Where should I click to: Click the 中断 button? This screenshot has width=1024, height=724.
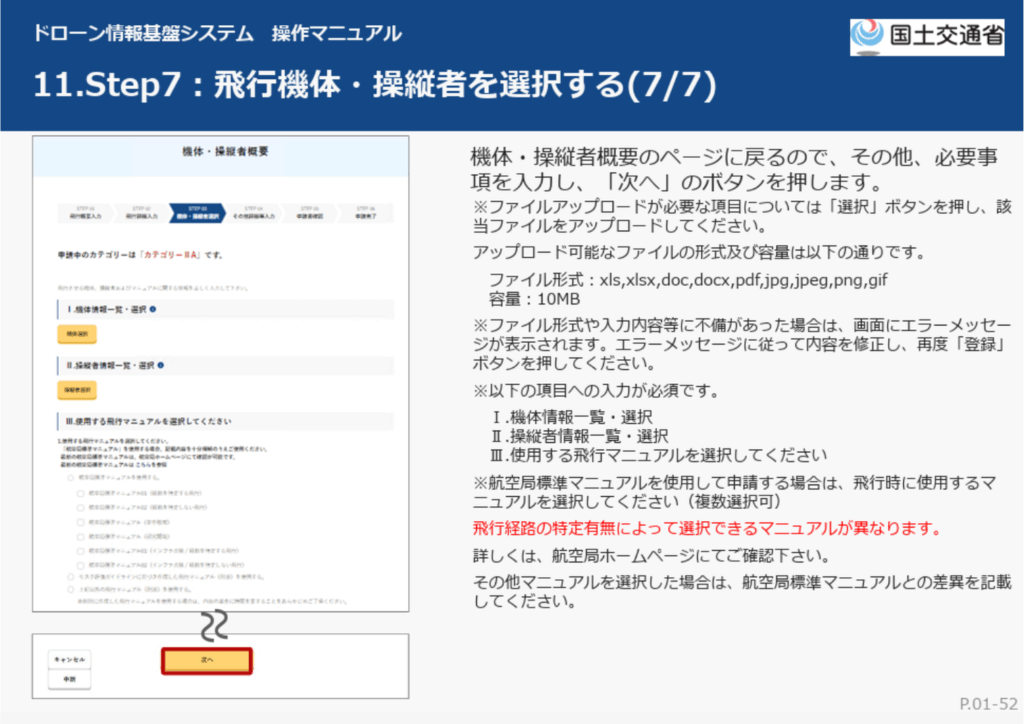69,680
